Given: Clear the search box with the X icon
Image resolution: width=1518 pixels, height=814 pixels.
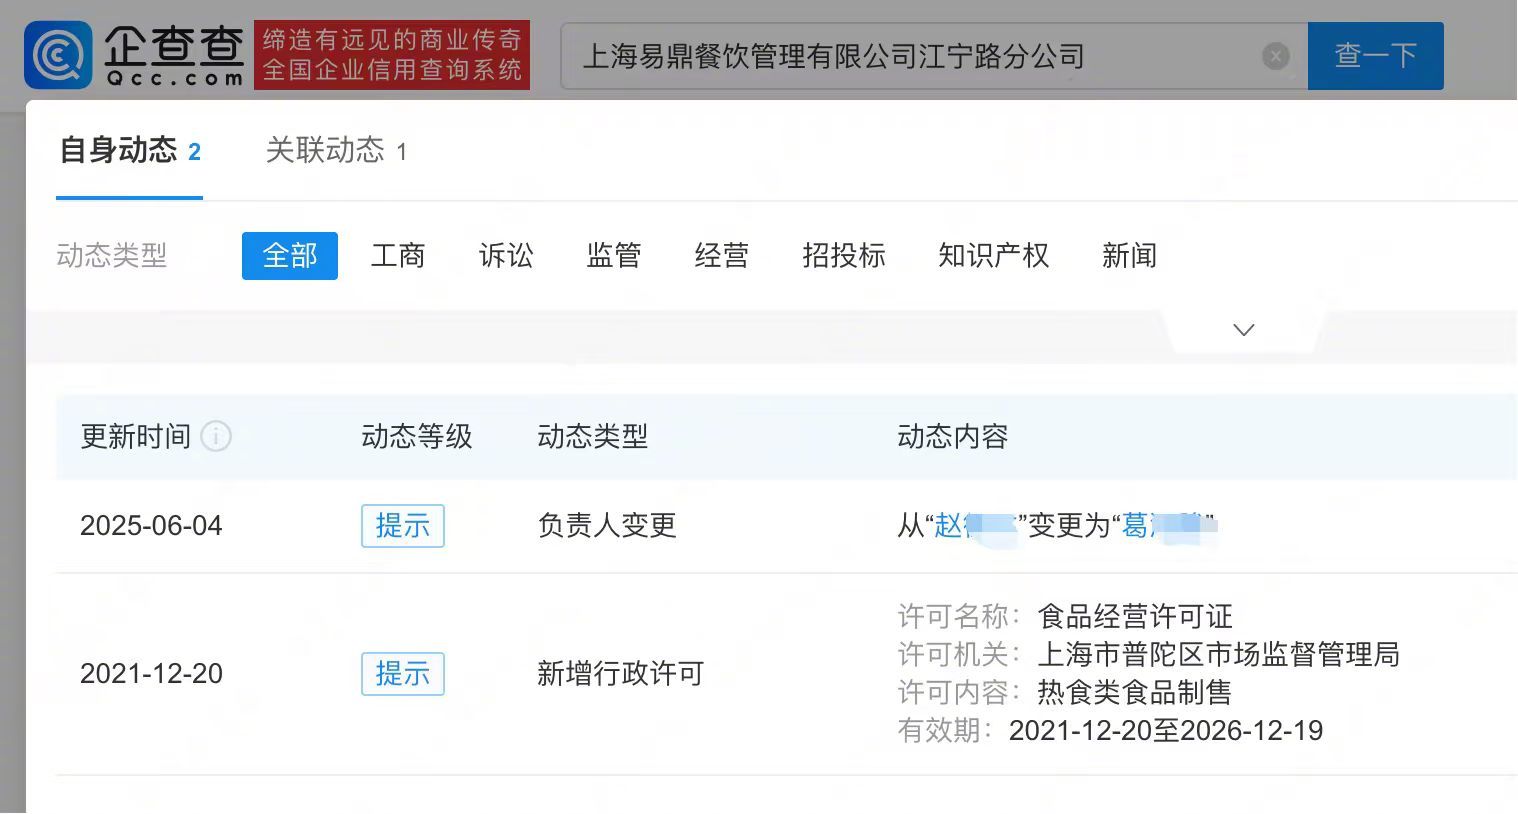Looking at the screenshot, I should click(x=1276, y=56).
